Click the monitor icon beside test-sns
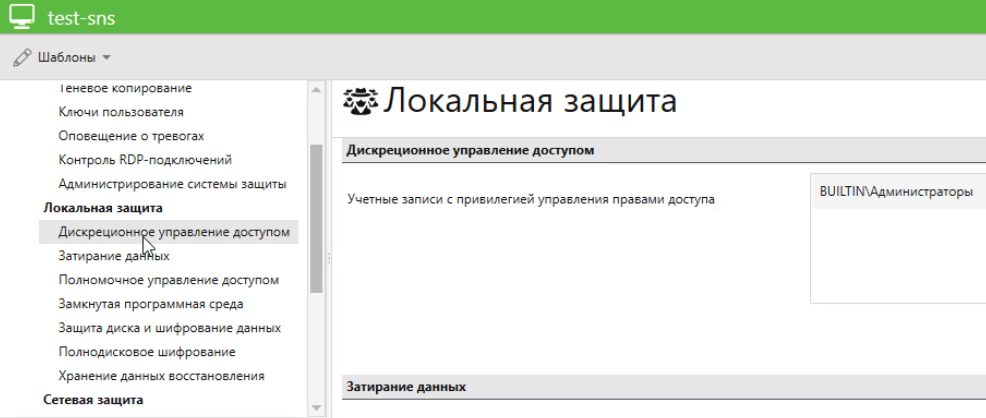The width and height of the screenshot is (986, 418). [x=22, y=17]
